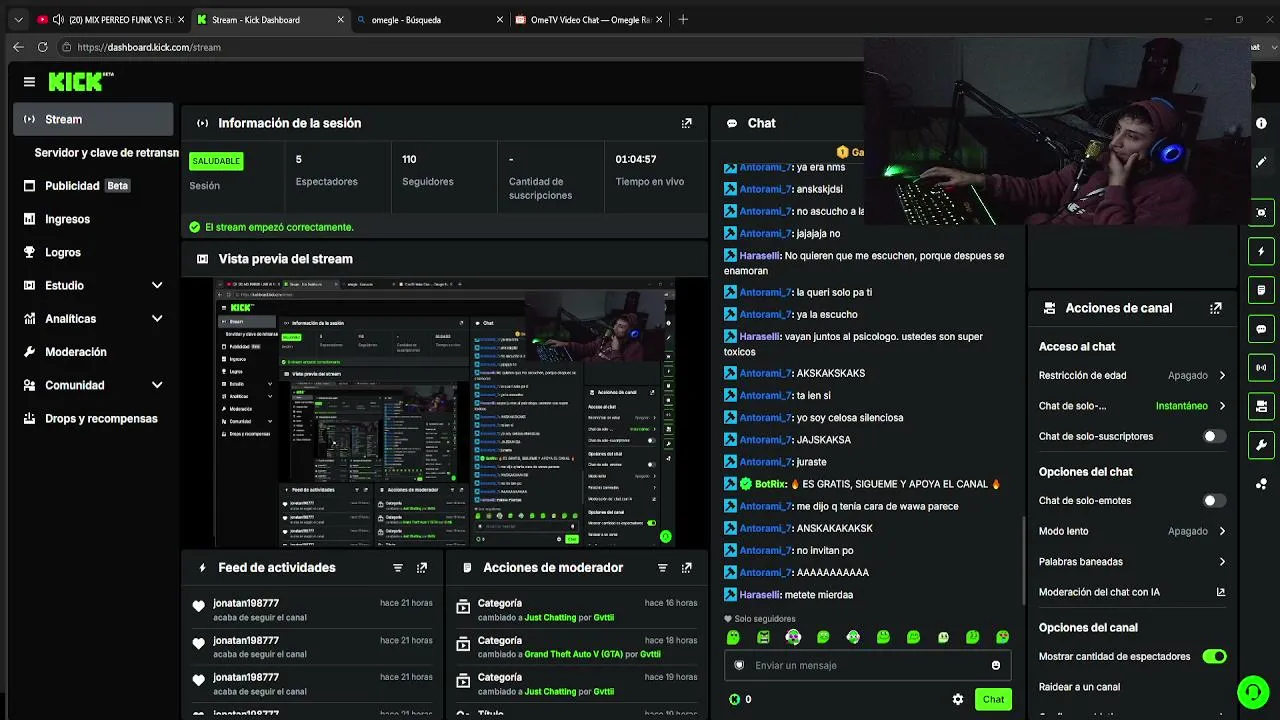Open the browser tab list dropdown
The width and height of the screenshot is (1280, 720).
click(x=18, y=20)
